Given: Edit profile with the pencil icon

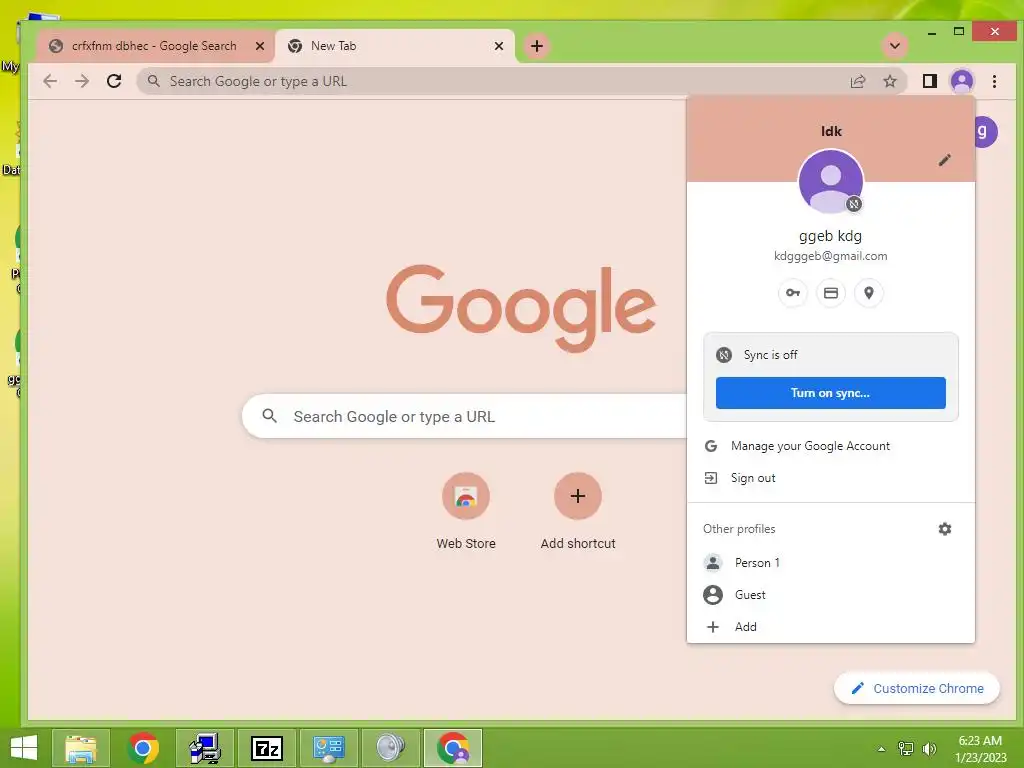Looking at the screenshot, I should pyautogui.click(x=944, y=160).
